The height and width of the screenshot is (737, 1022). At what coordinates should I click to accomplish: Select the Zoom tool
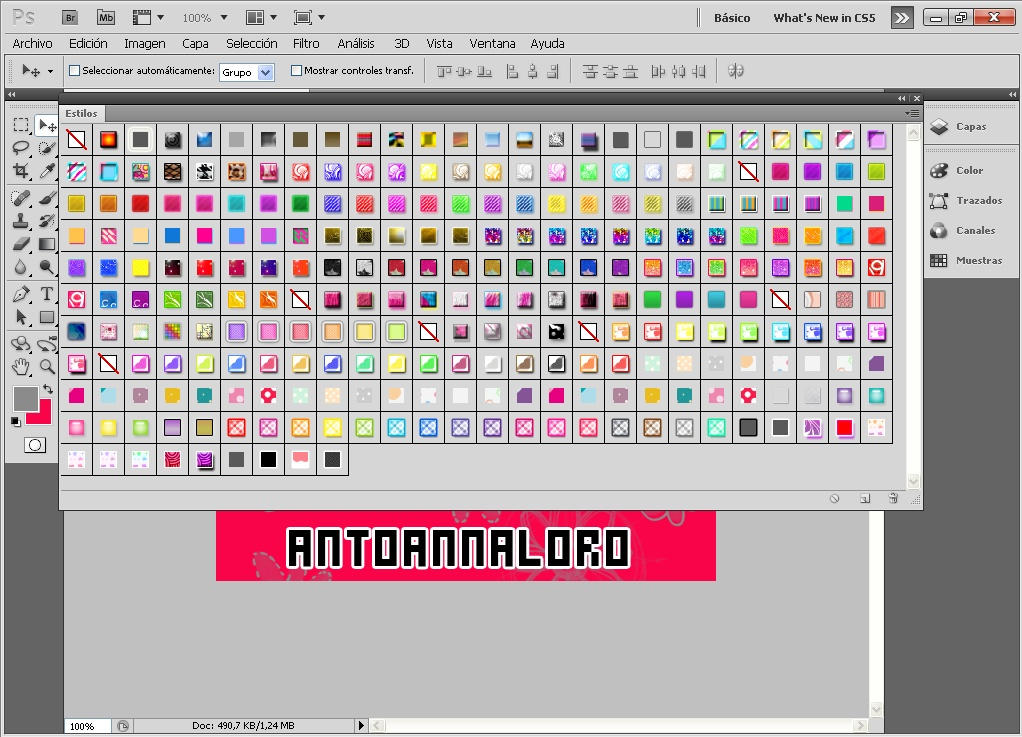point(46,367)
